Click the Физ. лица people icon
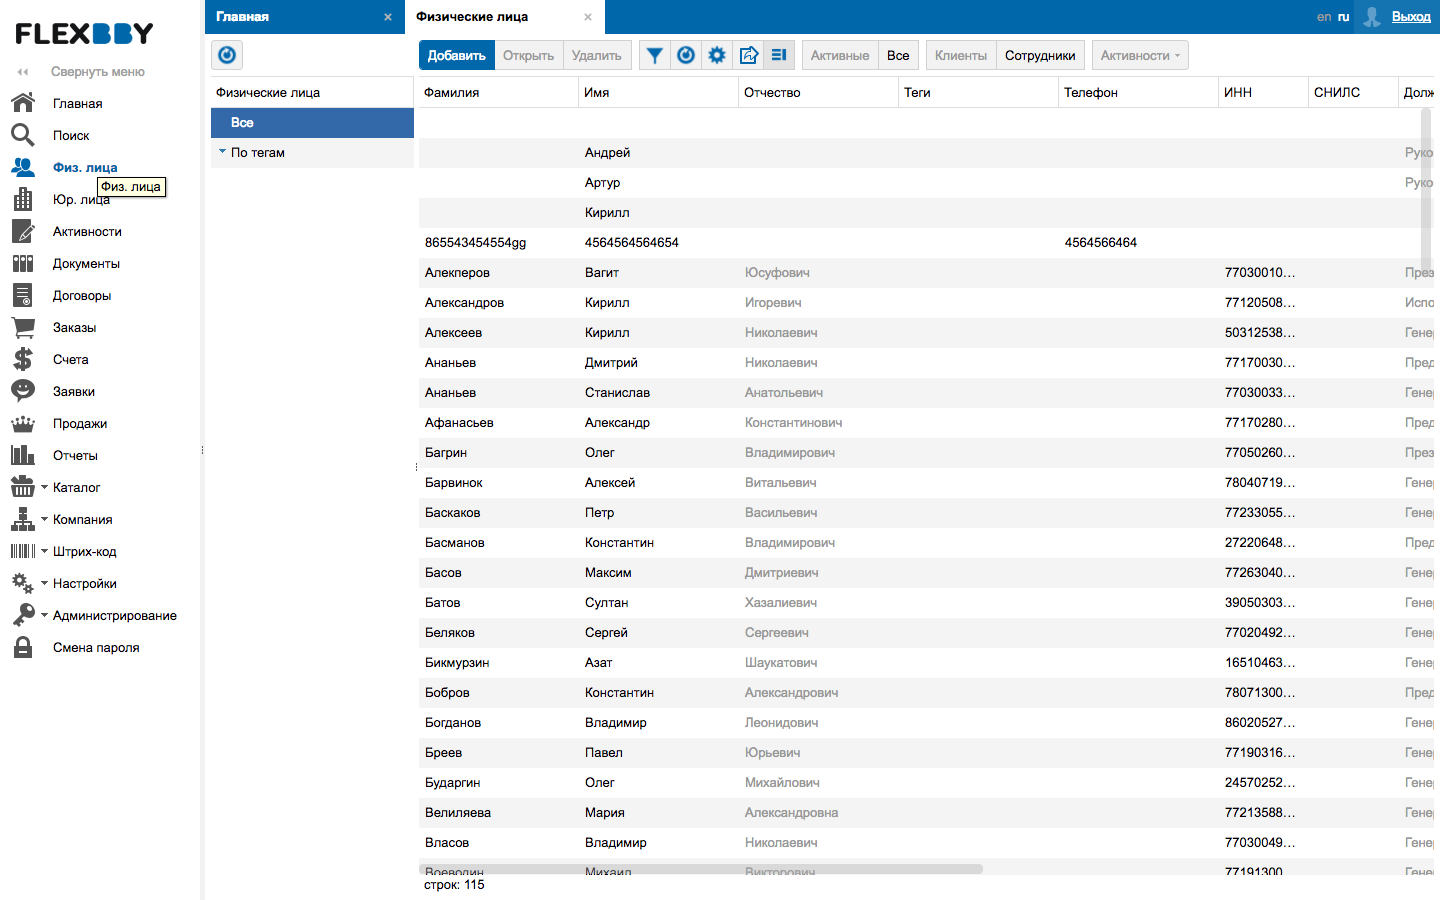 (x=23, y=167)
